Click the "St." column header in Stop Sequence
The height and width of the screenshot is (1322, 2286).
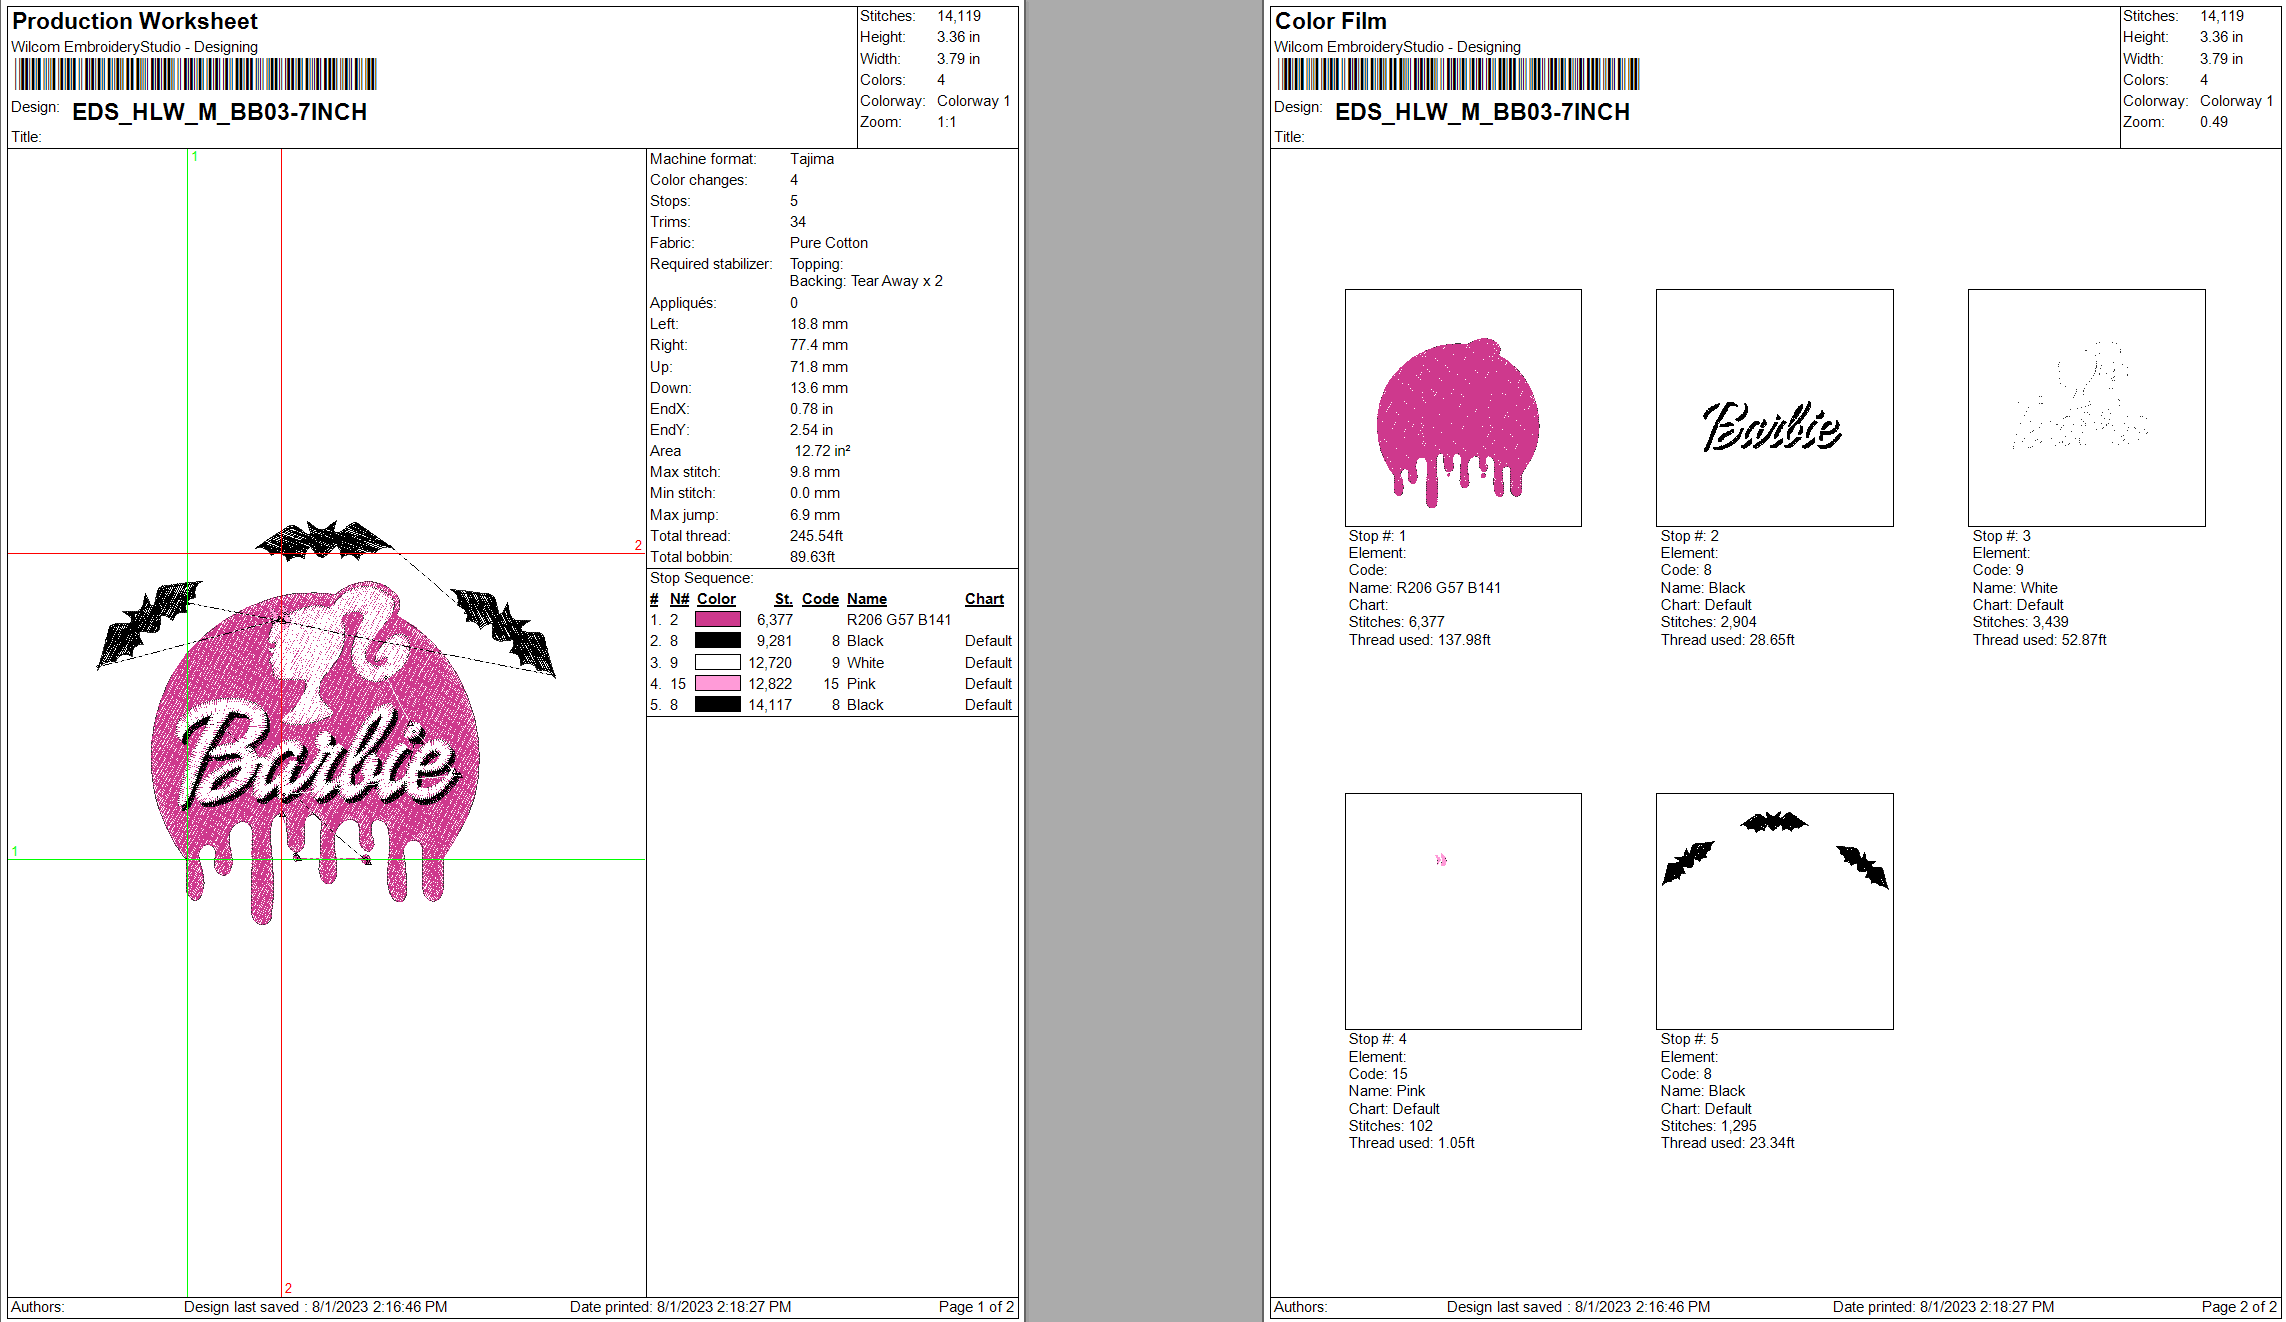click(x=783, y=599)
